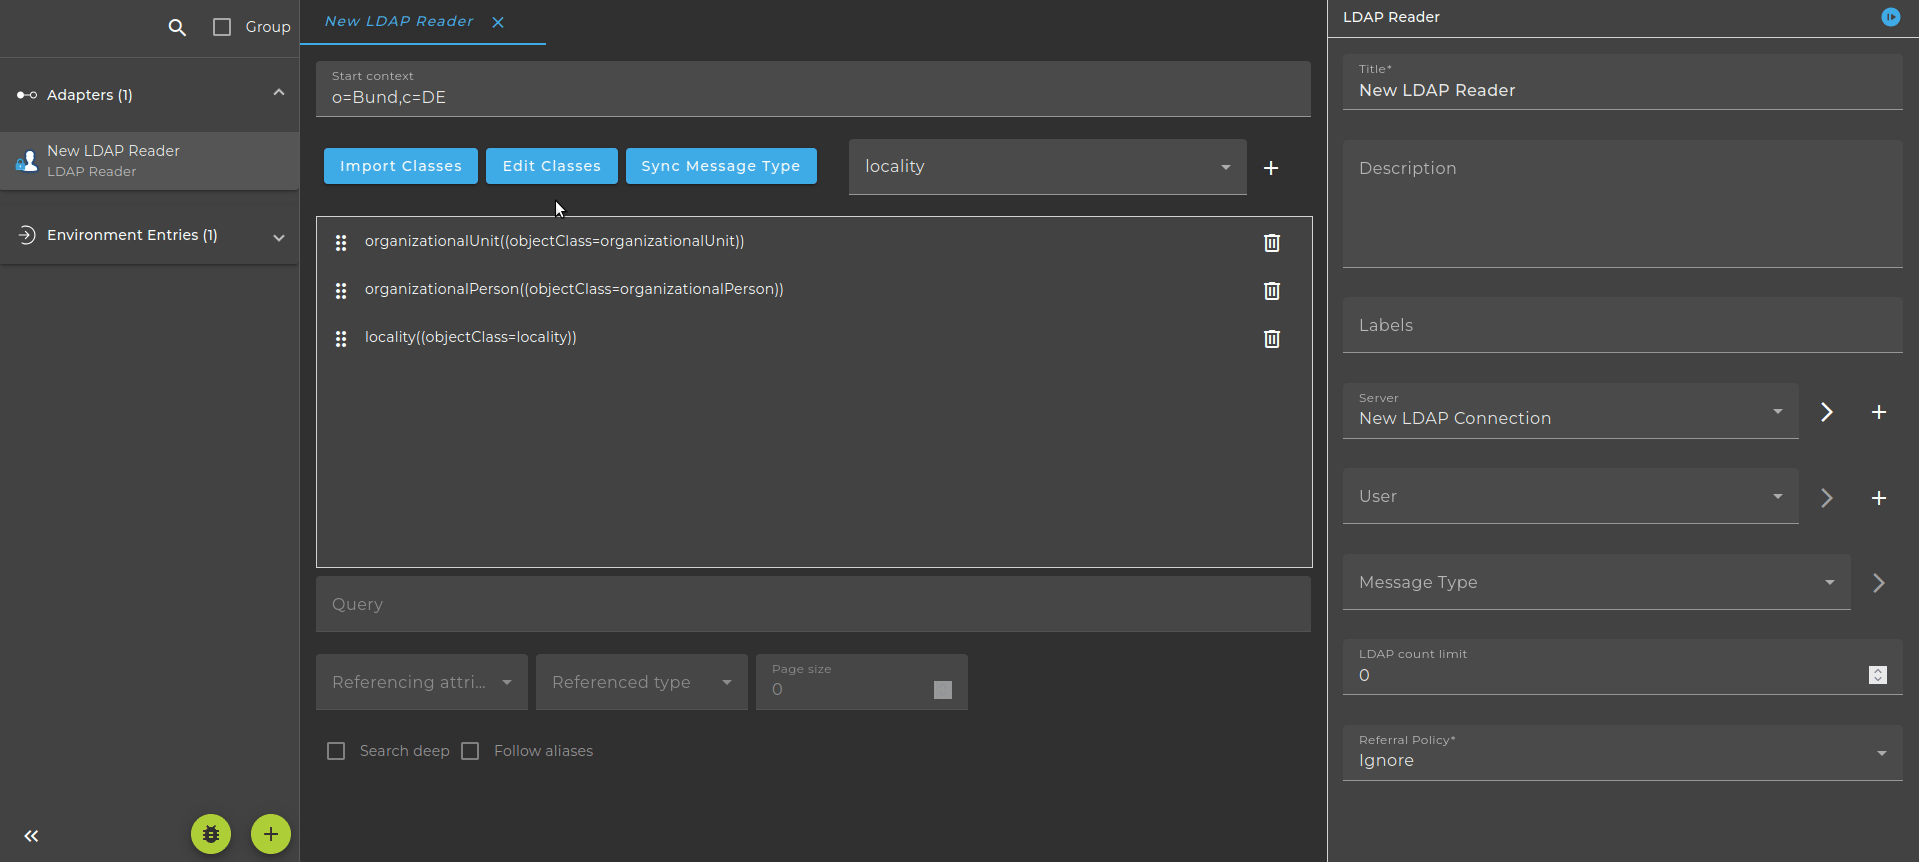Close the New LDAP Reader tab
Image resolution: width=1919 pixels, height=862 pixels.
[498, 22]
